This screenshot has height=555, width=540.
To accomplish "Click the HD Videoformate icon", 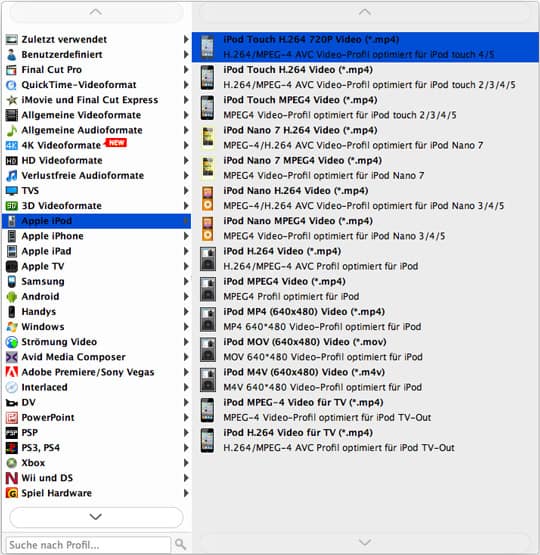I will pos(12,161).
